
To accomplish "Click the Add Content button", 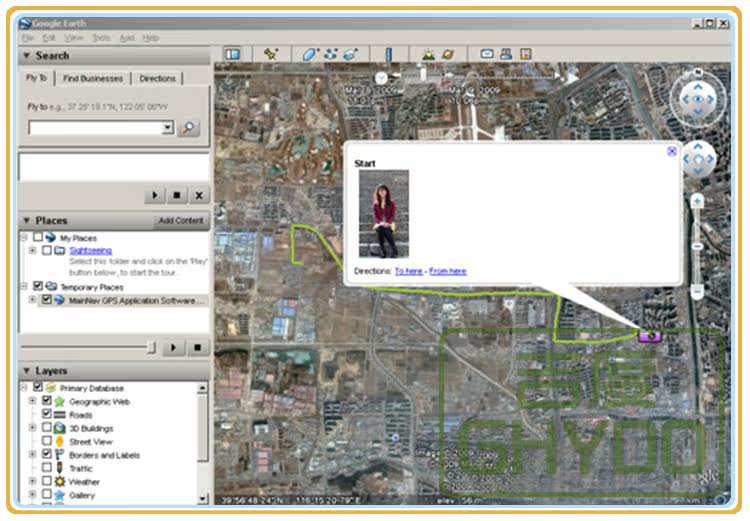I will click(181, 221).
